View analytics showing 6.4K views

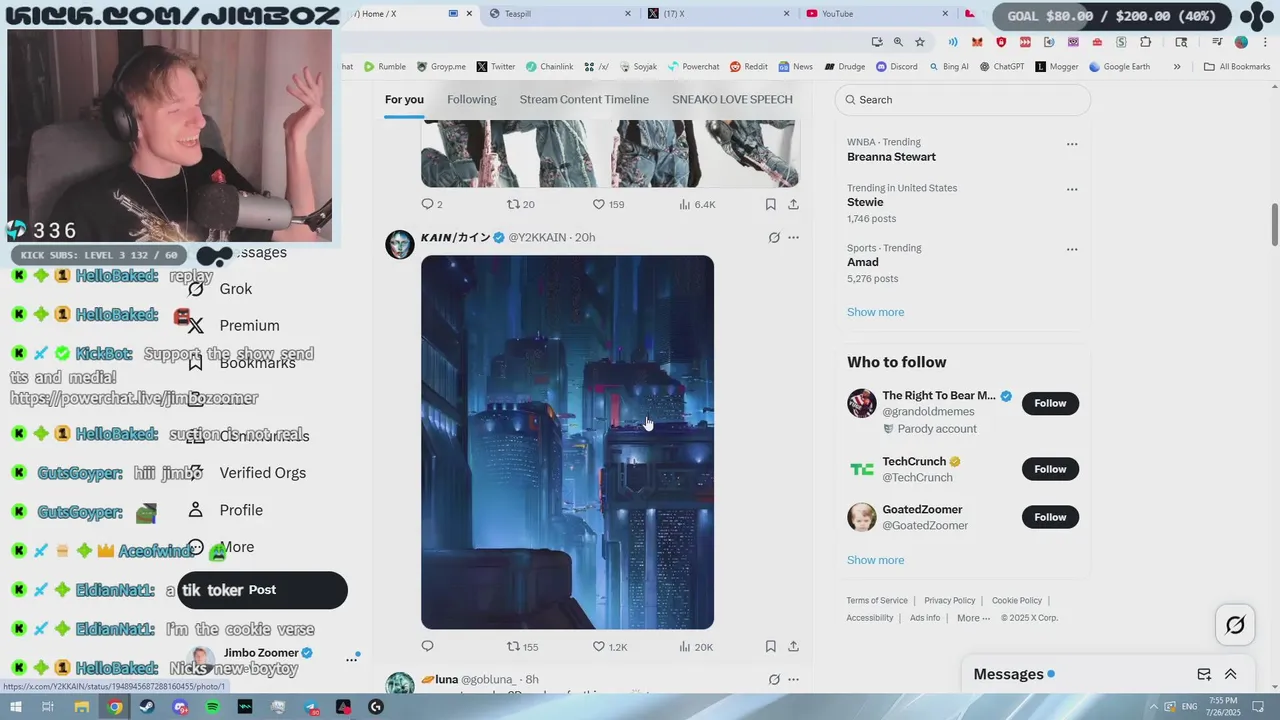pyautogui.click(x=697, y=204)
